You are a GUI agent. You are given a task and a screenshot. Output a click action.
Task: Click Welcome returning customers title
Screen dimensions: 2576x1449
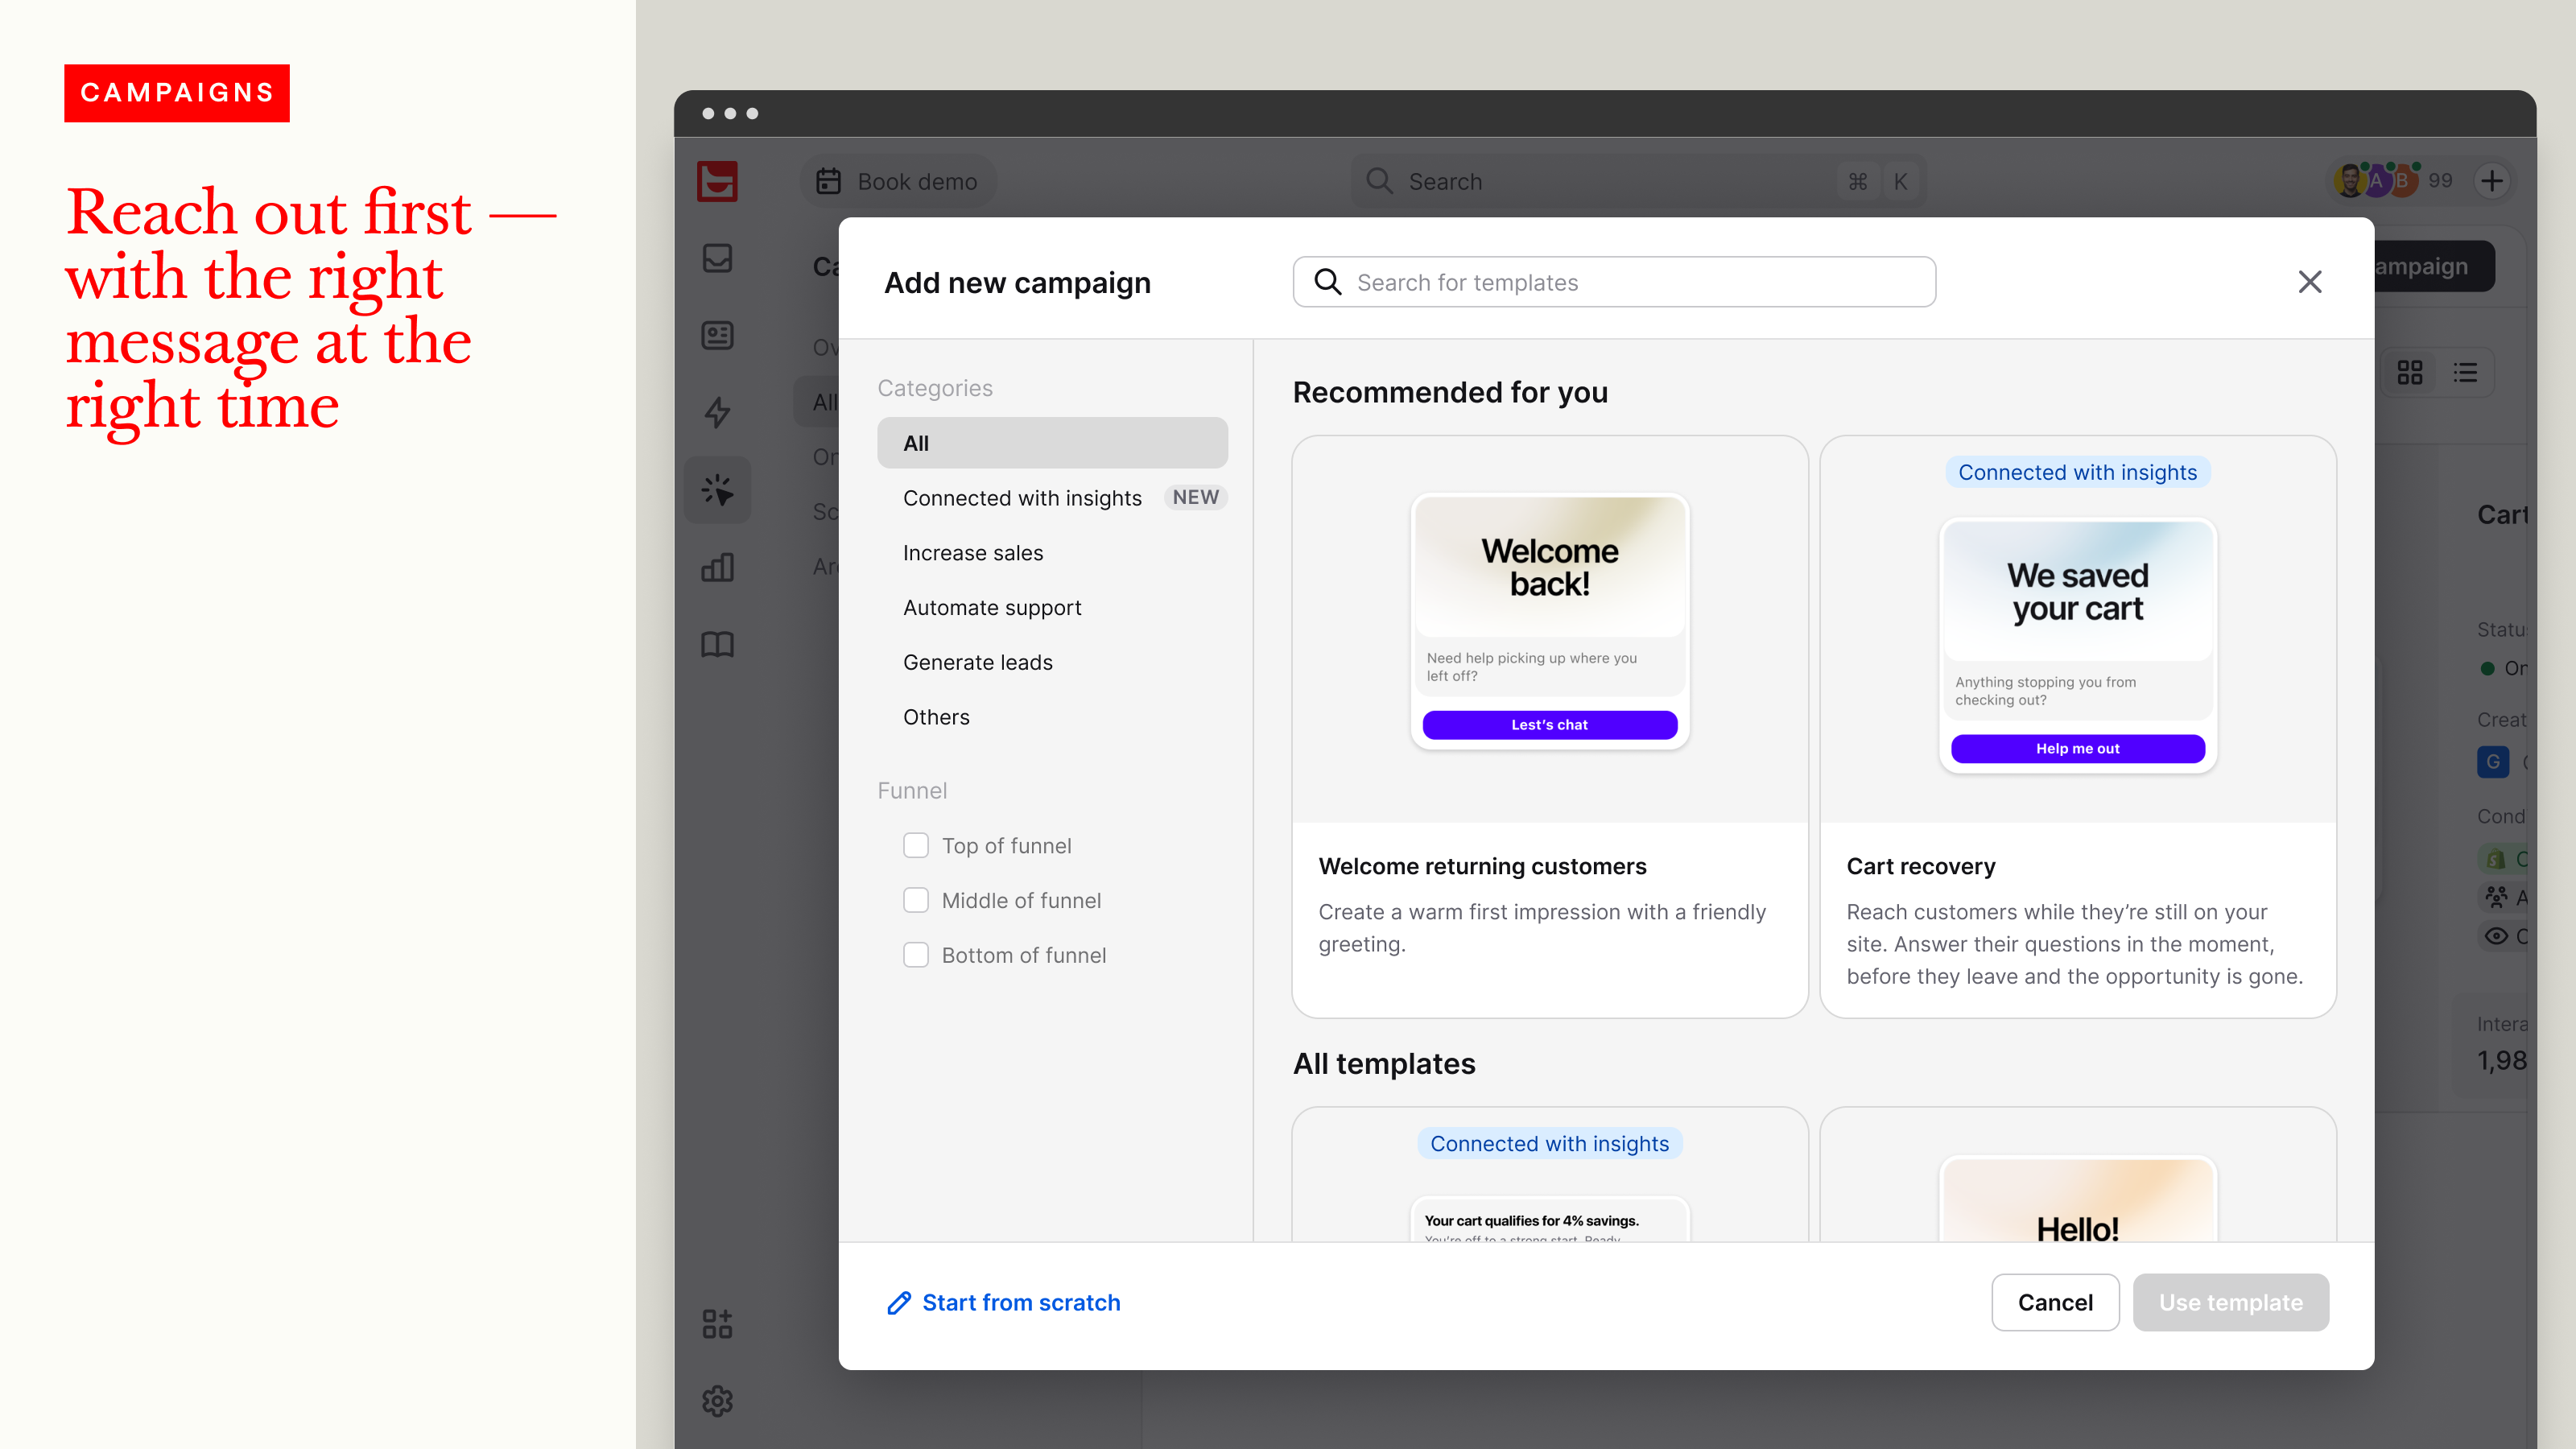tap(1482, 866)
